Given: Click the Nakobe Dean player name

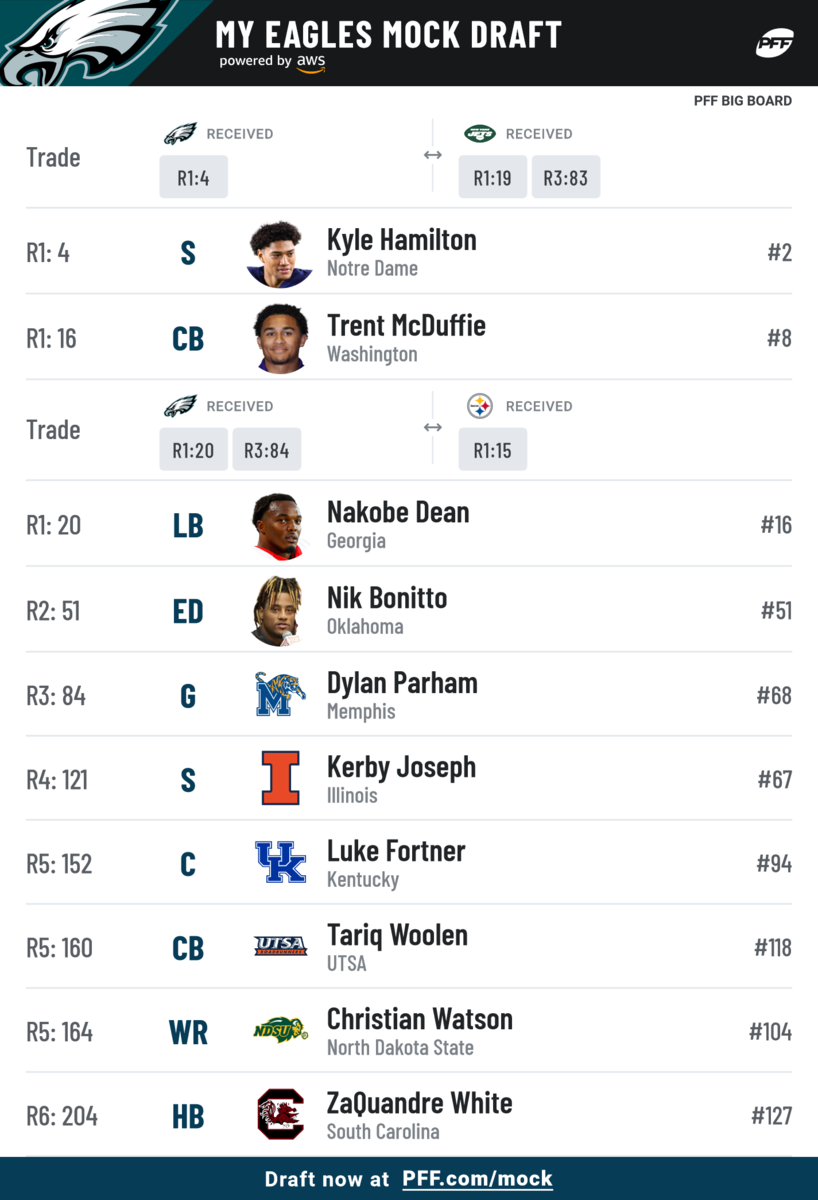Looking at the screenshot, I should [397, 513].
